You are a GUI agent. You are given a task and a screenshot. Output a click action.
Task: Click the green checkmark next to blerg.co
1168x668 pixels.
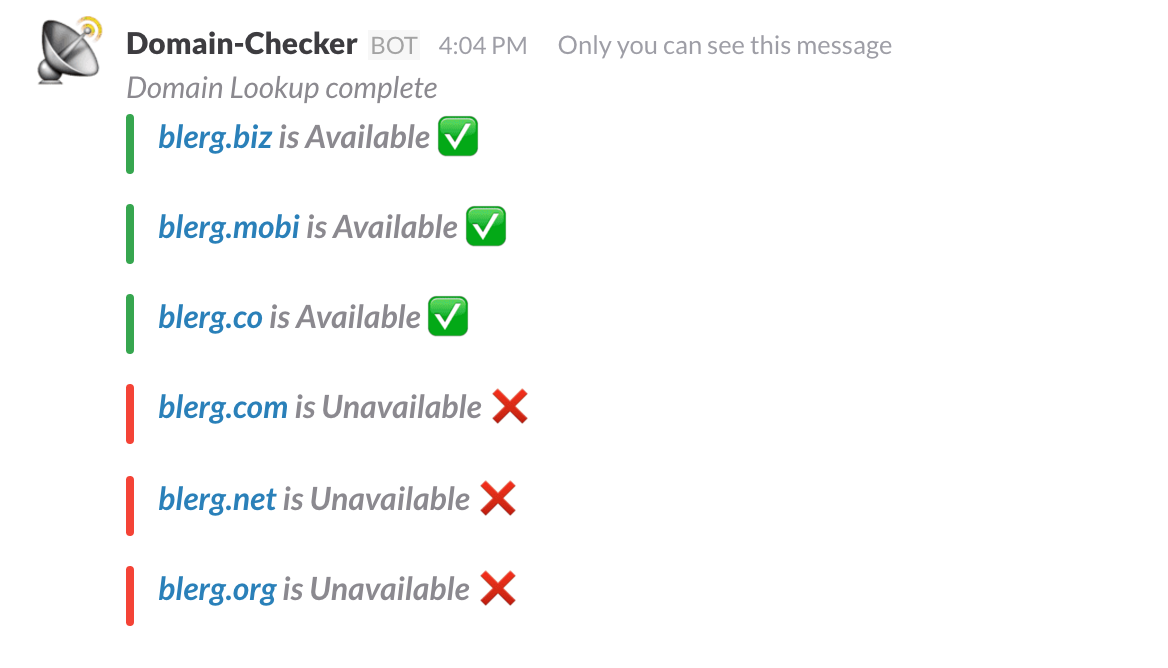click(x=448, y=316)
